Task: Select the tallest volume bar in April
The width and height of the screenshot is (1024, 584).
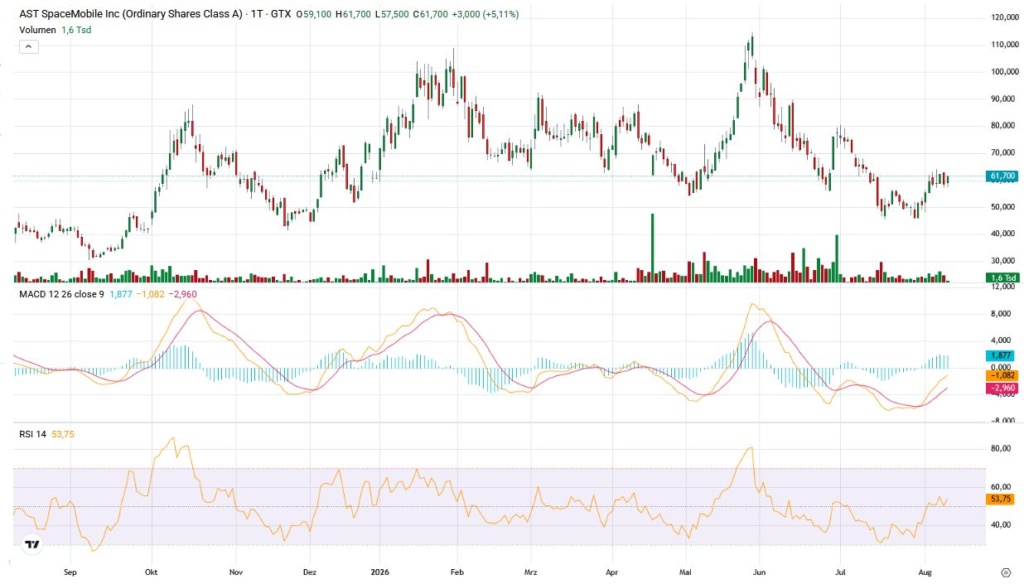Action: click(652, 248)
